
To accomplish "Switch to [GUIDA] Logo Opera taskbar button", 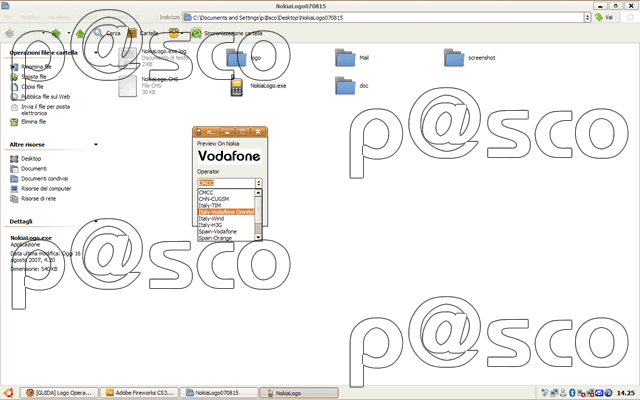I will [x=59, y=393].
